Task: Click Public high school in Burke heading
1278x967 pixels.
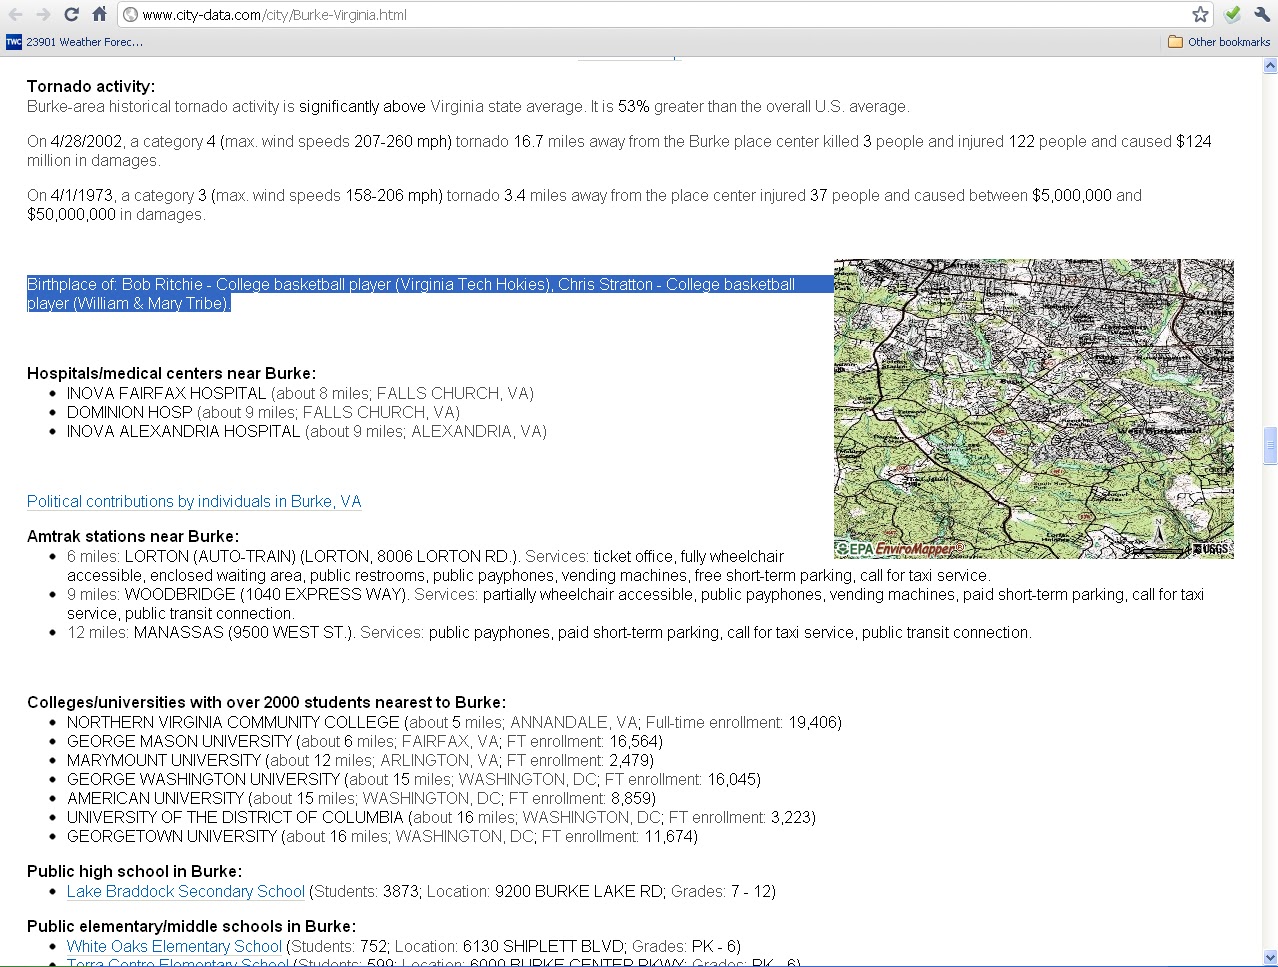Action: pyautogui.click(x=134, y=871)
